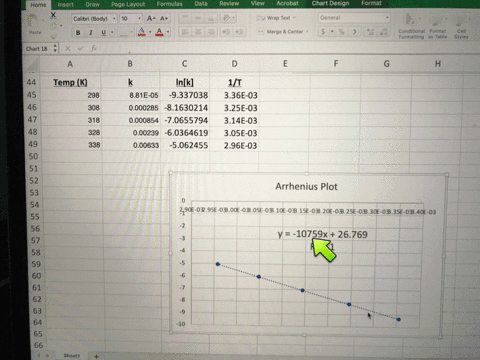Apply percent style format
The width and height of the screenshot is (480, 360).
[341, 32]
